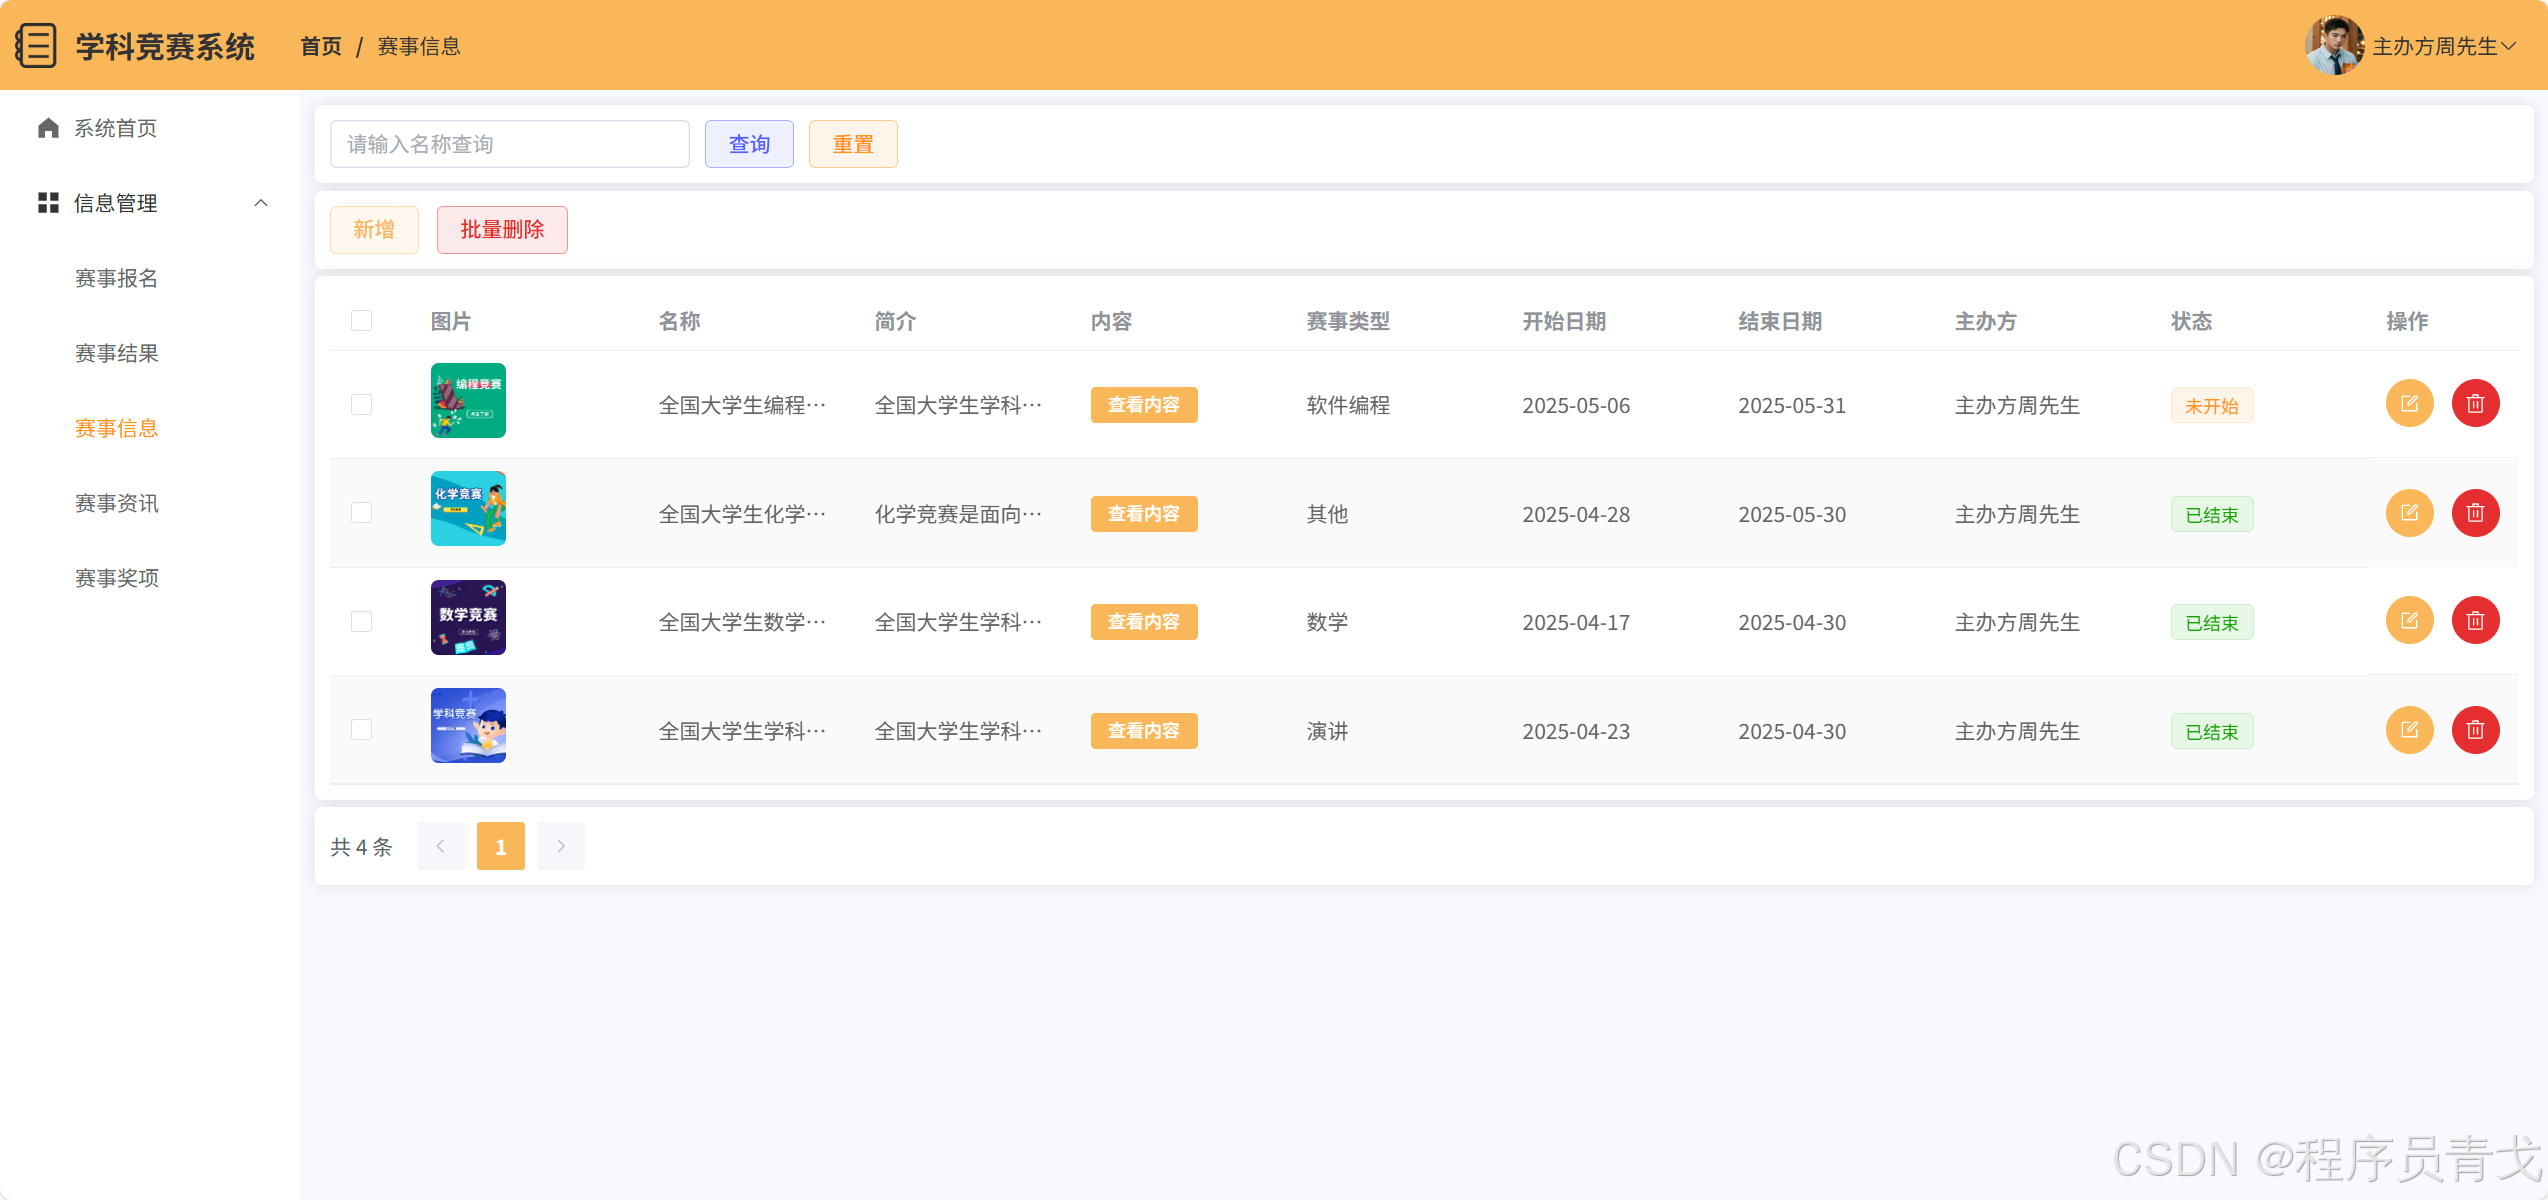Click edit icon for 编程 competition row
Viewport: 2548px width, 1200px height.
click(x=2409, y=404)
